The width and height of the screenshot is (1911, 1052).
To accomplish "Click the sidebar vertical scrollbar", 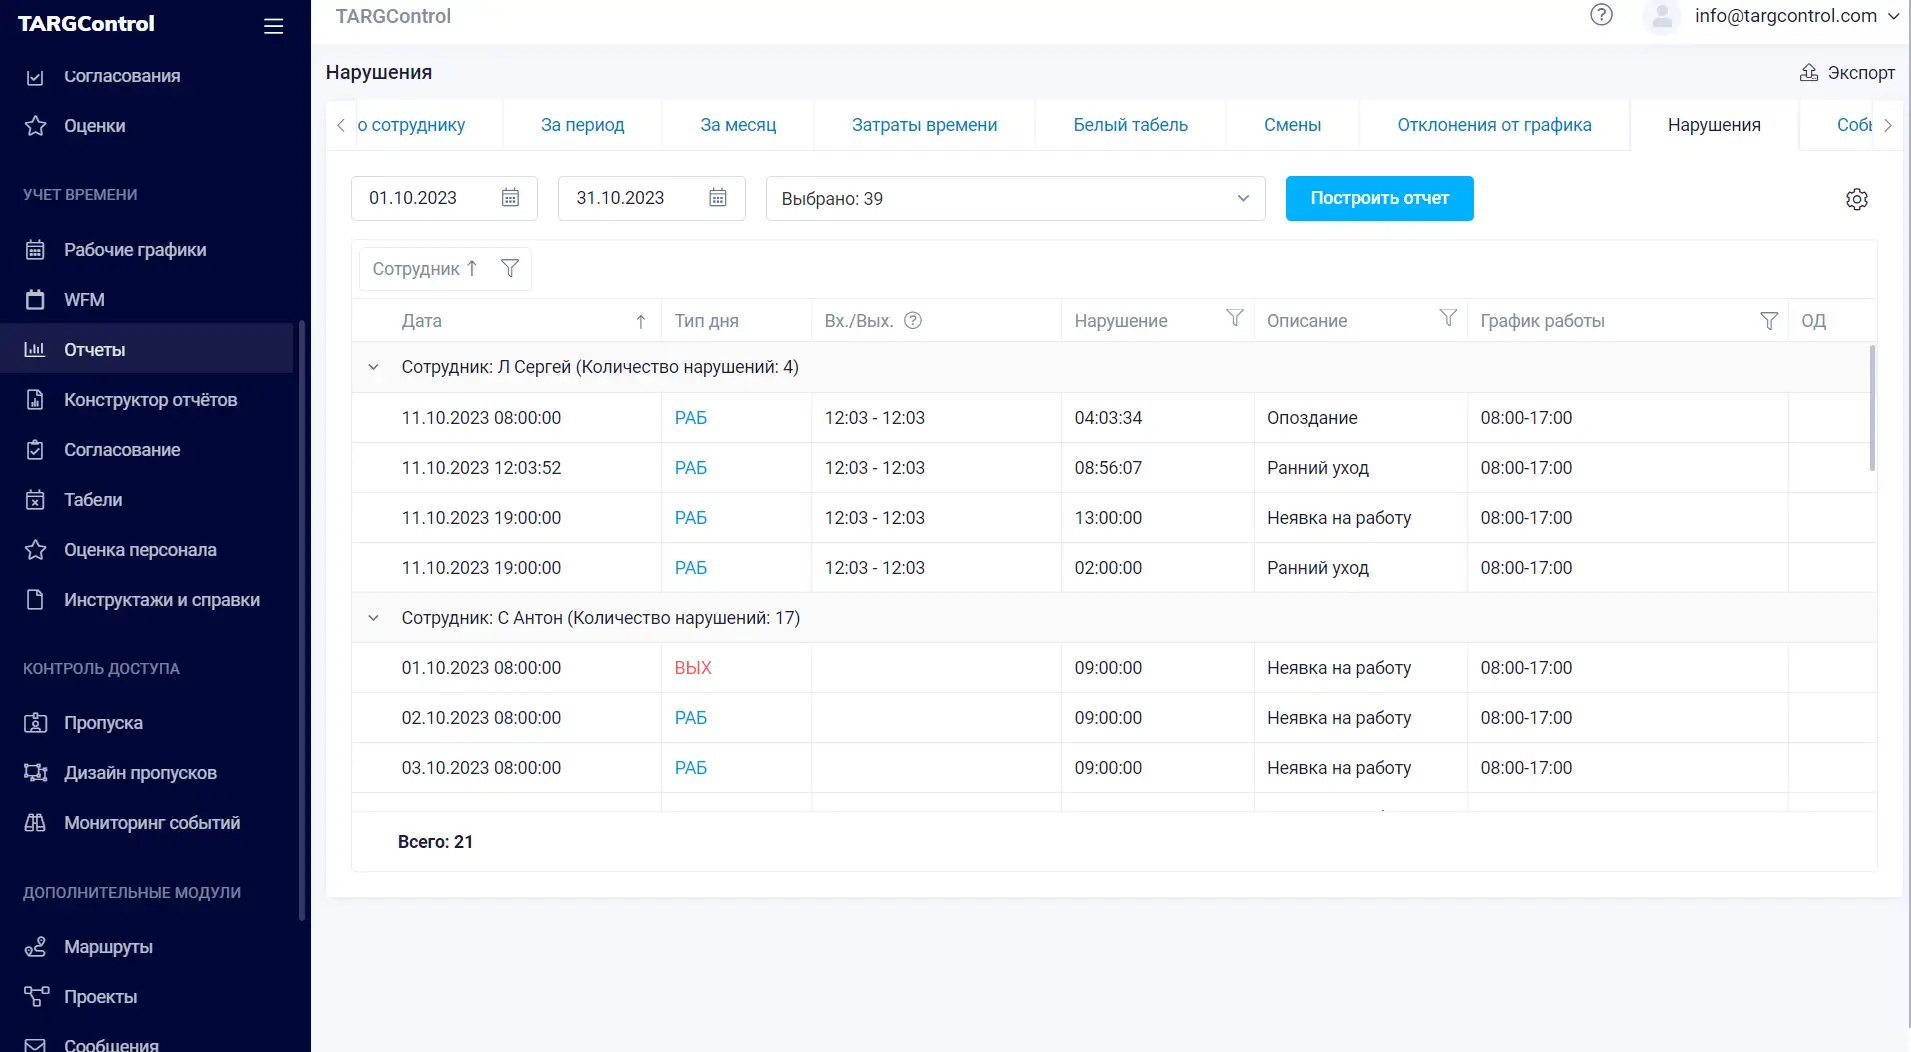I will [x=301, y=620].
